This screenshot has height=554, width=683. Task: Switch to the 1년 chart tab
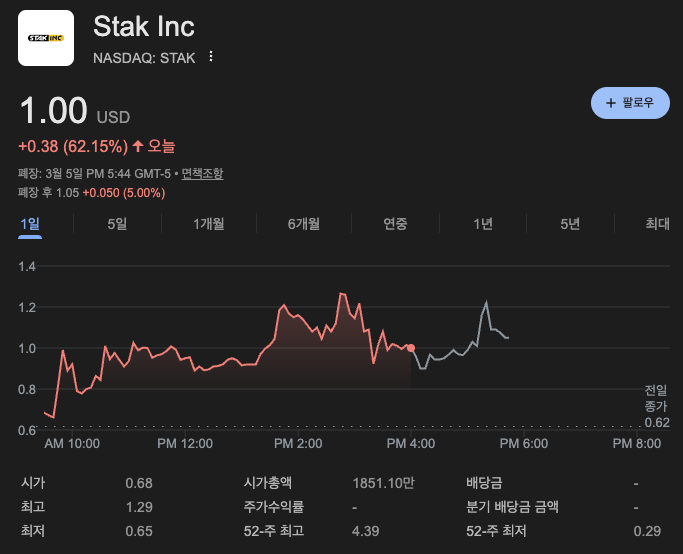tap(483, 224)
